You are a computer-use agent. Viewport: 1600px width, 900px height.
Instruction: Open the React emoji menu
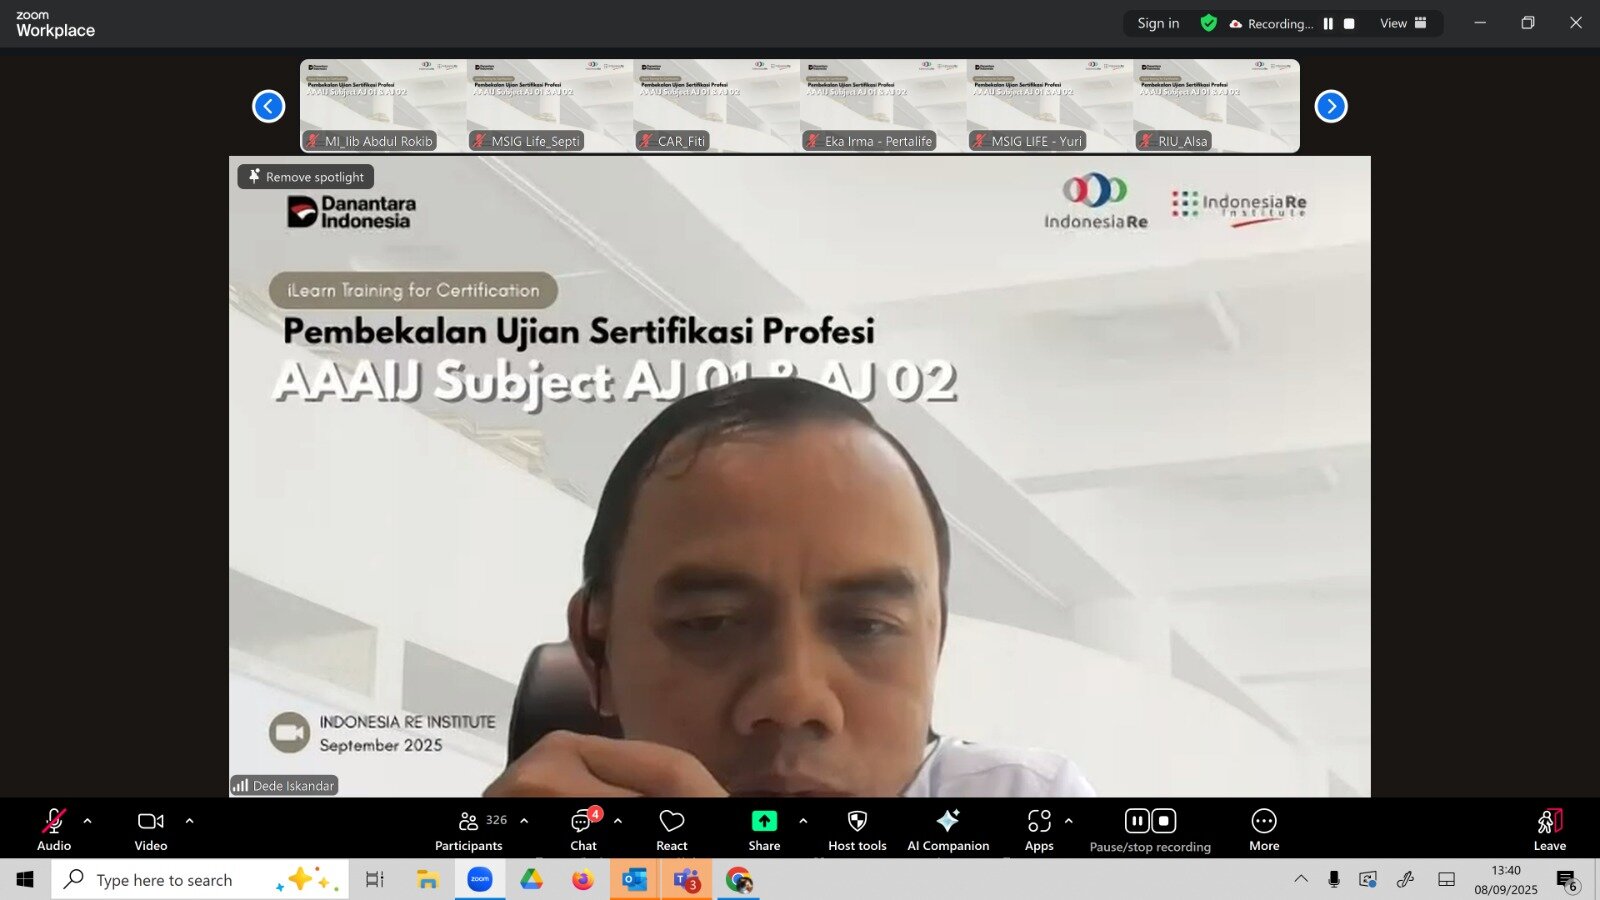671,829
